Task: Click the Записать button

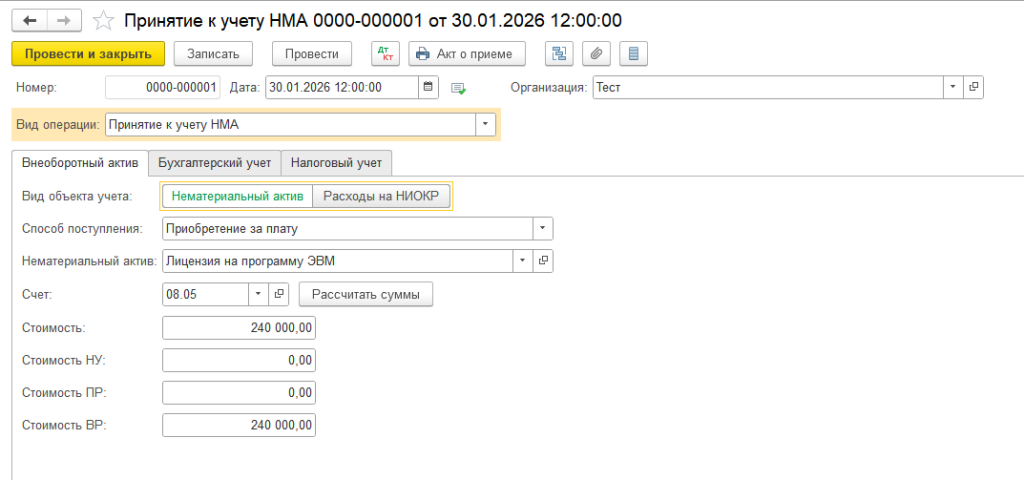Action: (214, 54)
